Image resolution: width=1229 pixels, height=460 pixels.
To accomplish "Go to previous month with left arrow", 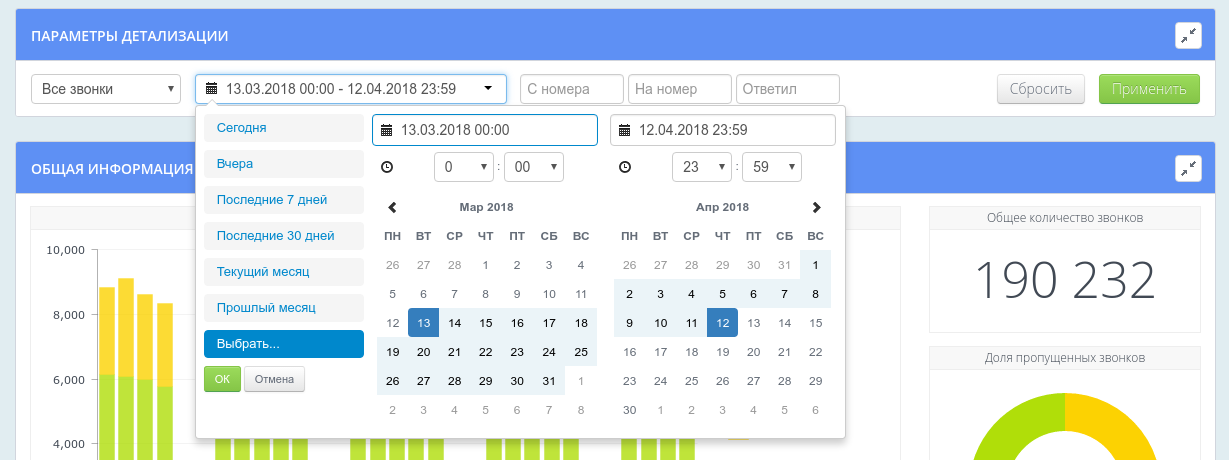I will tap(392, 207).
